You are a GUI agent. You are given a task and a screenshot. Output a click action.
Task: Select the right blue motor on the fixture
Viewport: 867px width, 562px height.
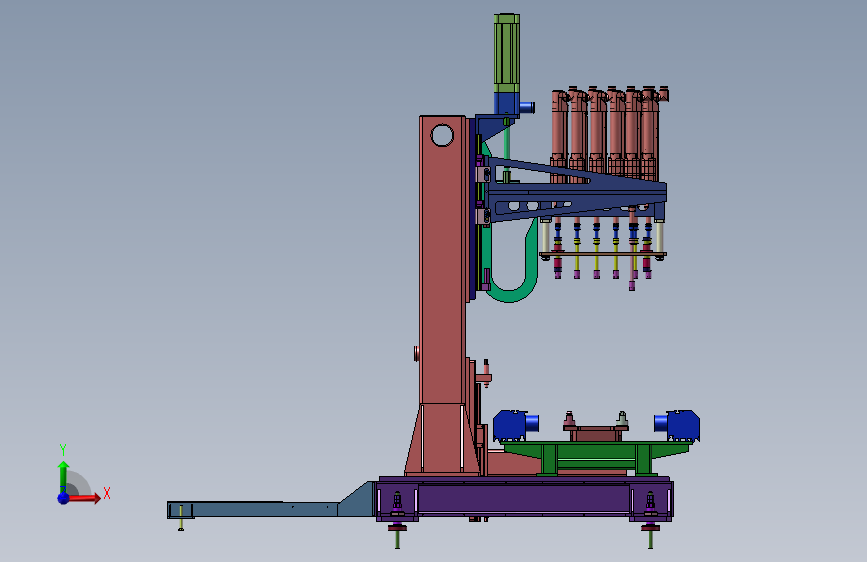(x=677, y=425)
